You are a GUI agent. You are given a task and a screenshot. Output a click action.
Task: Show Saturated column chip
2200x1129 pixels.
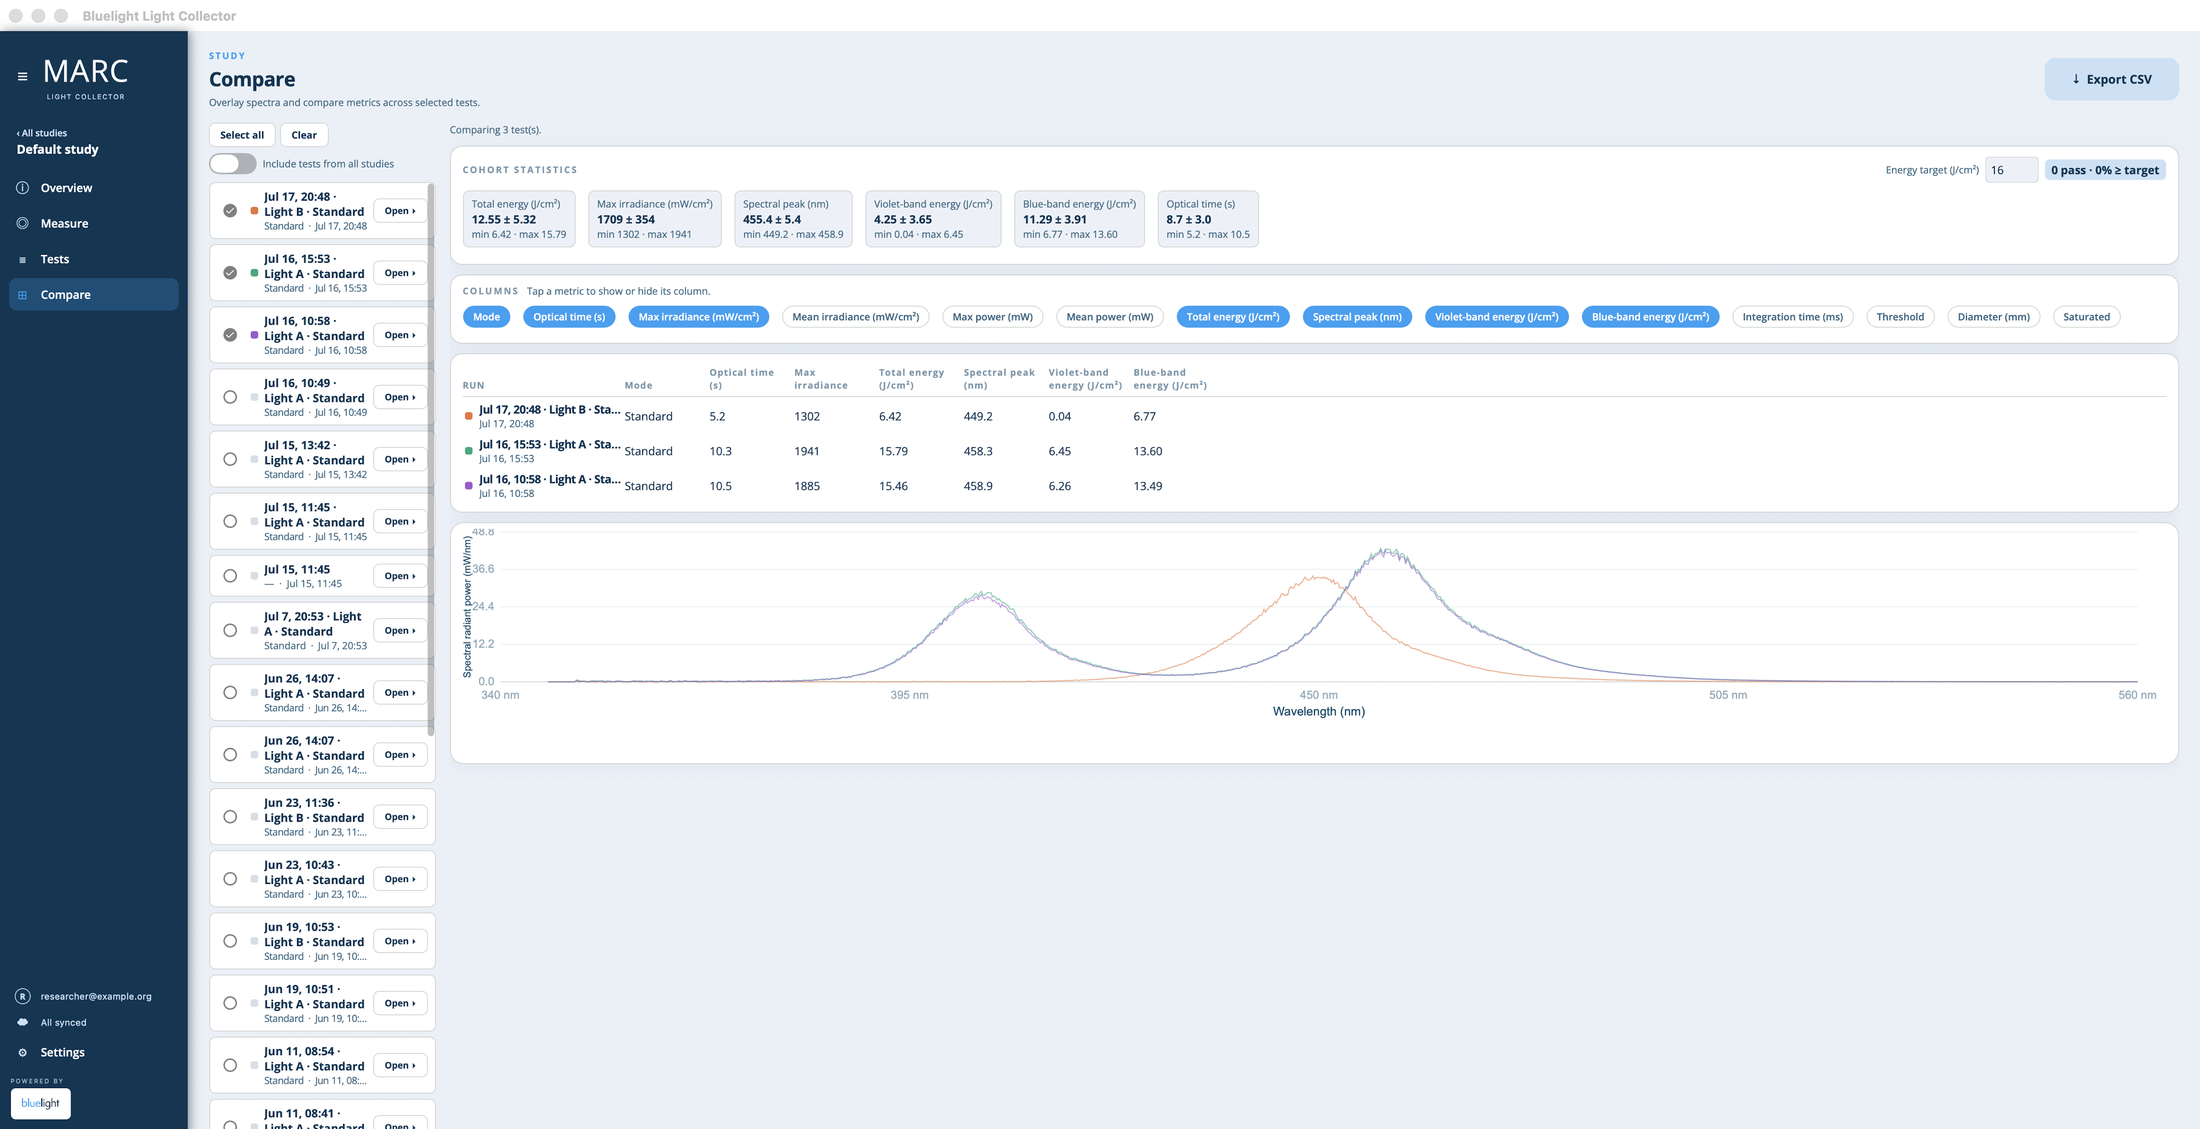click(2087, 317)
